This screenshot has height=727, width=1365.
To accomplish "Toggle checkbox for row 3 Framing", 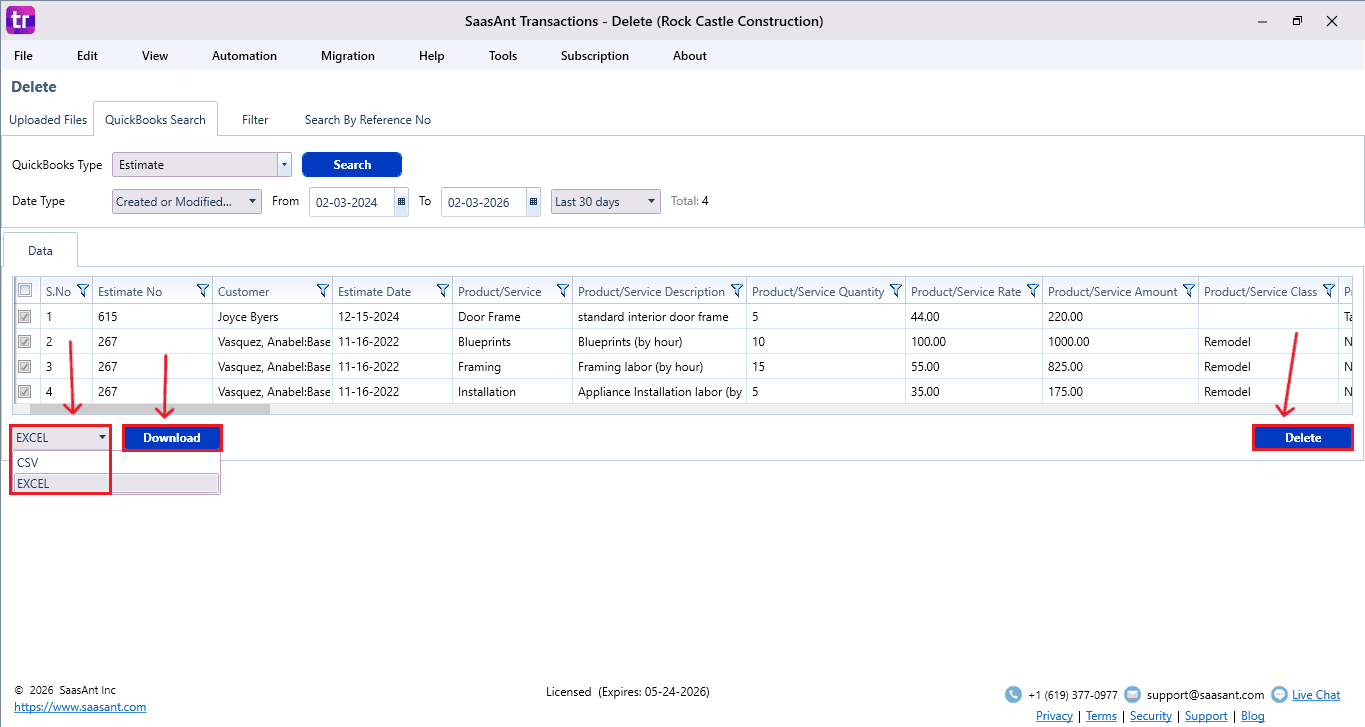I will click(x=25, y=367).
